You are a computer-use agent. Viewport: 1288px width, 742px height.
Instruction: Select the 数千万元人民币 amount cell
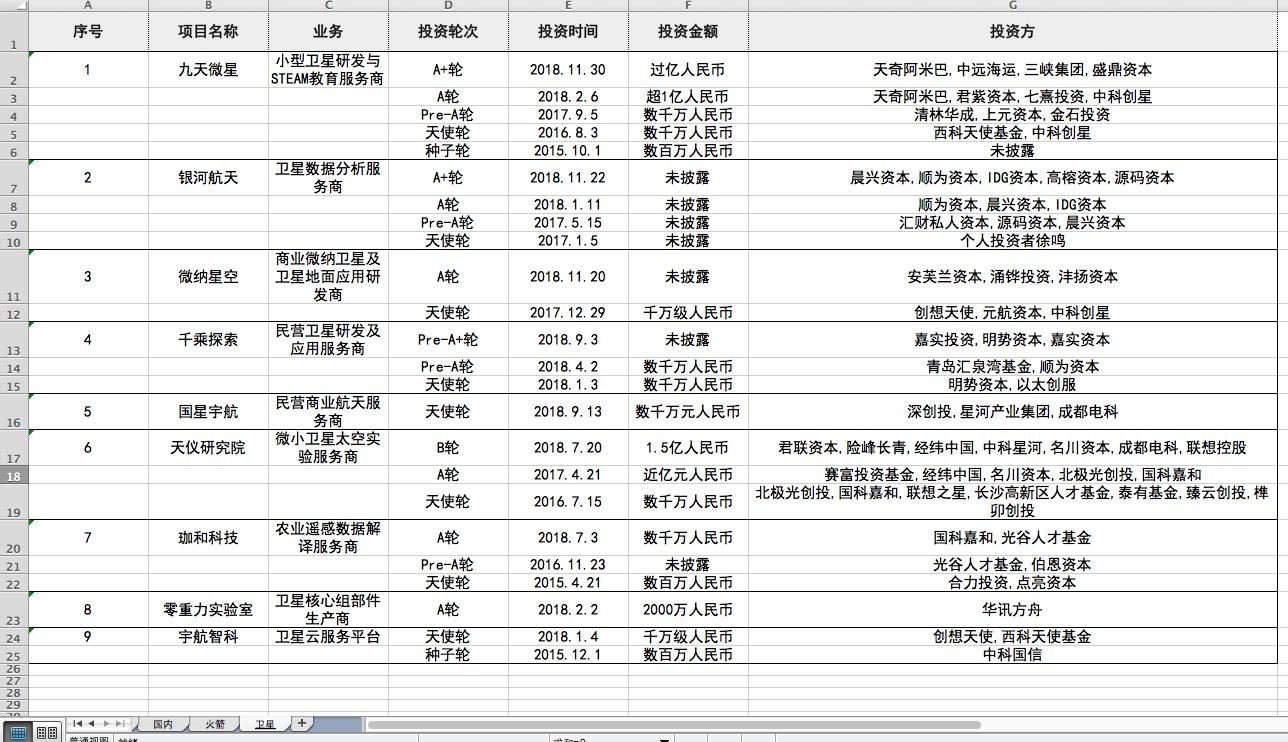[688, 412]
